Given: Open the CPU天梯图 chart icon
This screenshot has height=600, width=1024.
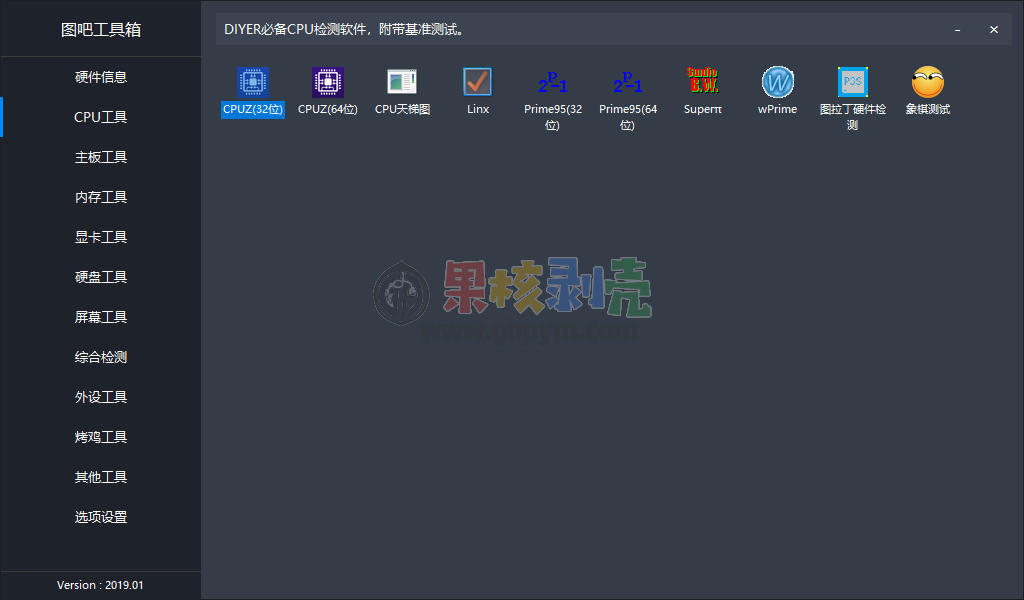Looking at the screenshot, I should [402, 82].
